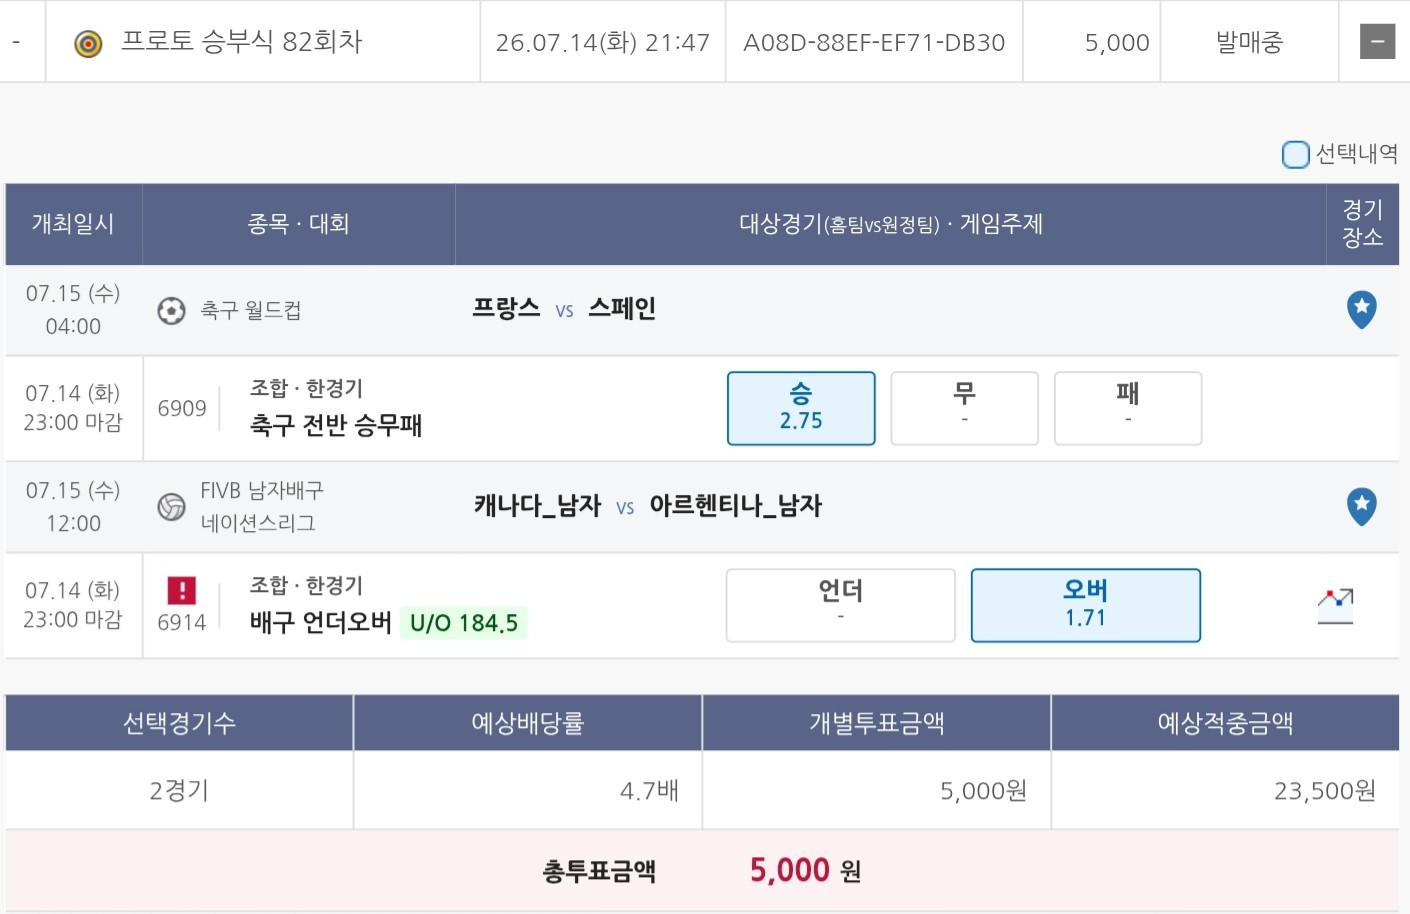Click the 프랑스 vs 스페인 match title
Viewport: 1410px width, 914px height.
click(x=564, y=309)
